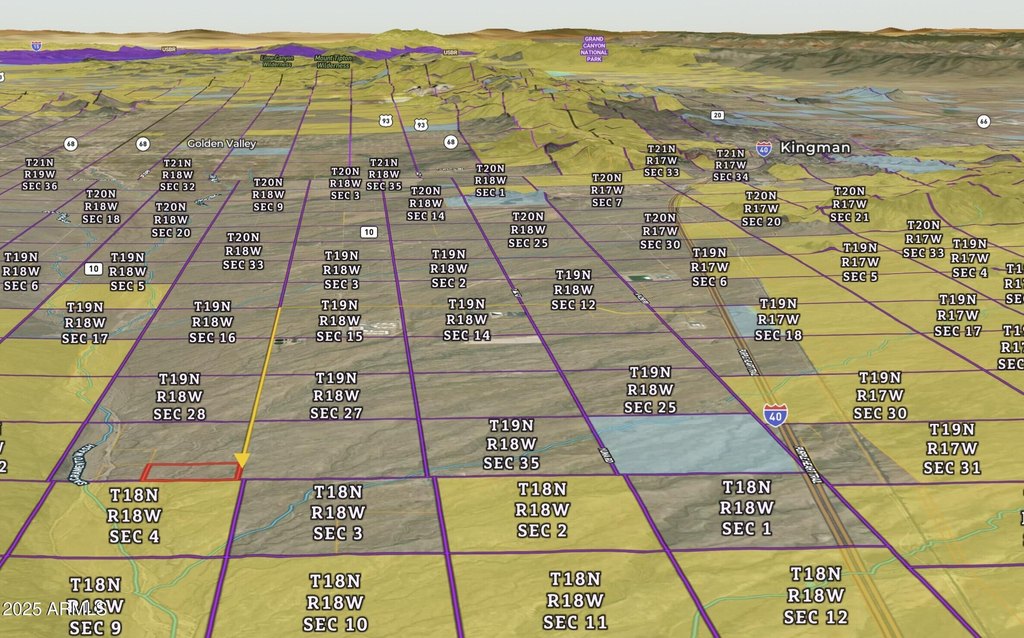Click the Route 20 road marker near Kingman
Viewport: 1024px width, 638px height.
717,115
